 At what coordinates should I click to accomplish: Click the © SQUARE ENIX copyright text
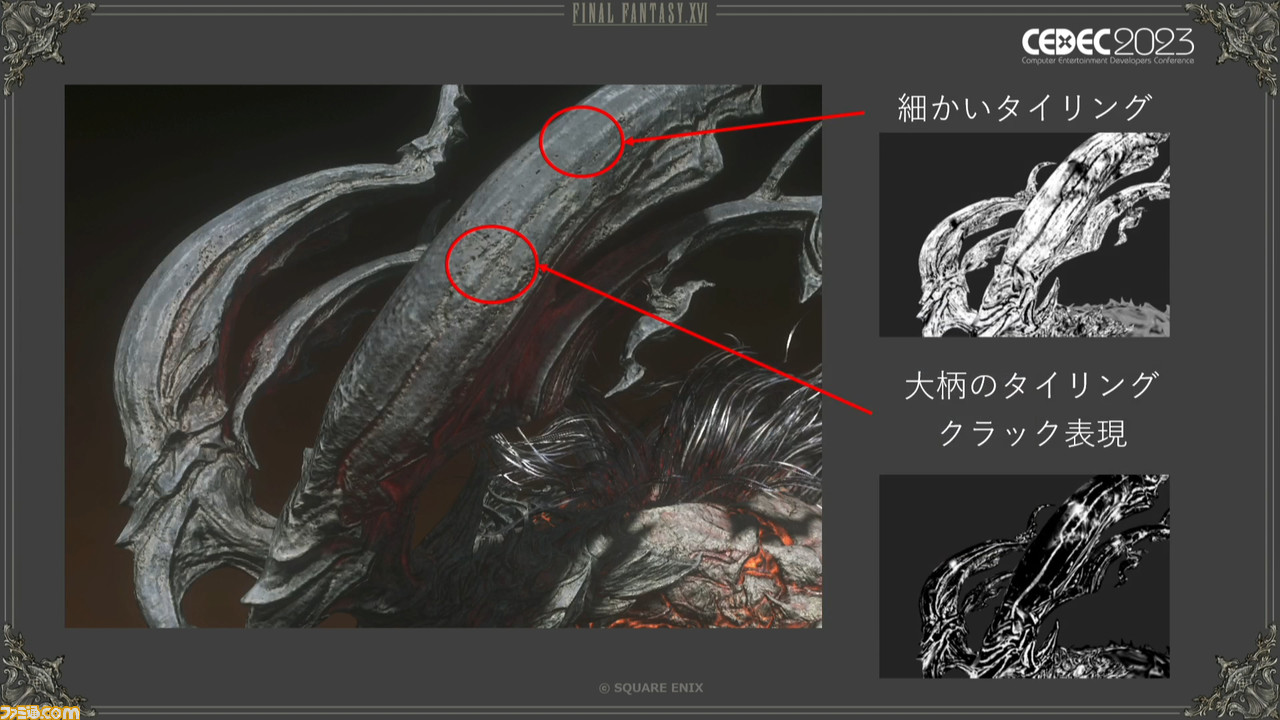[650, 688]
